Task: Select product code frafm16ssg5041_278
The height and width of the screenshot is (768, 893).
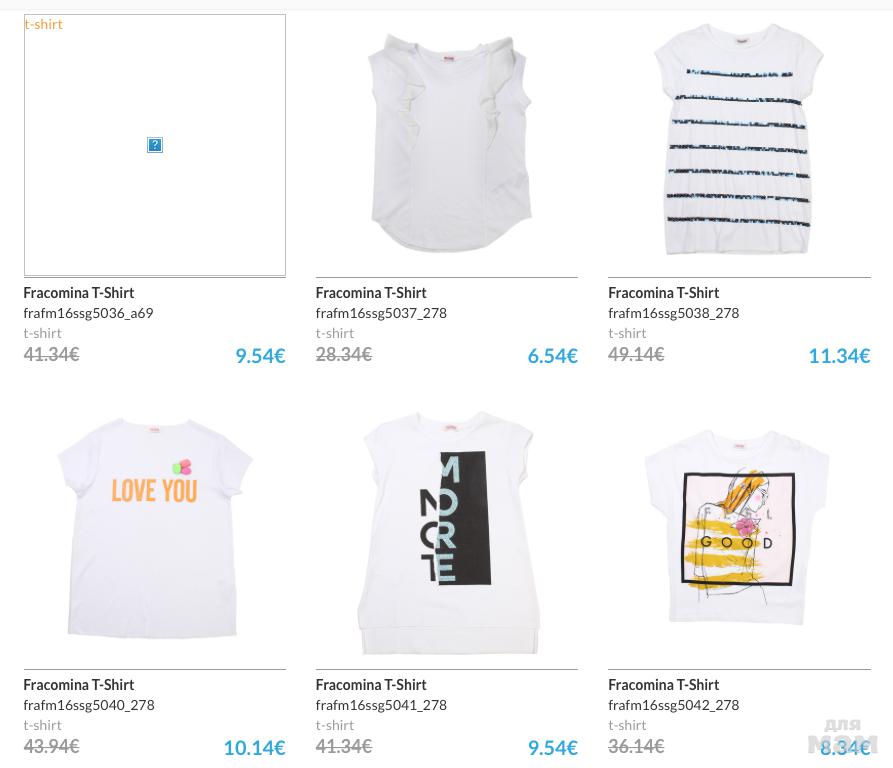Action: click(x=381, y=705)
